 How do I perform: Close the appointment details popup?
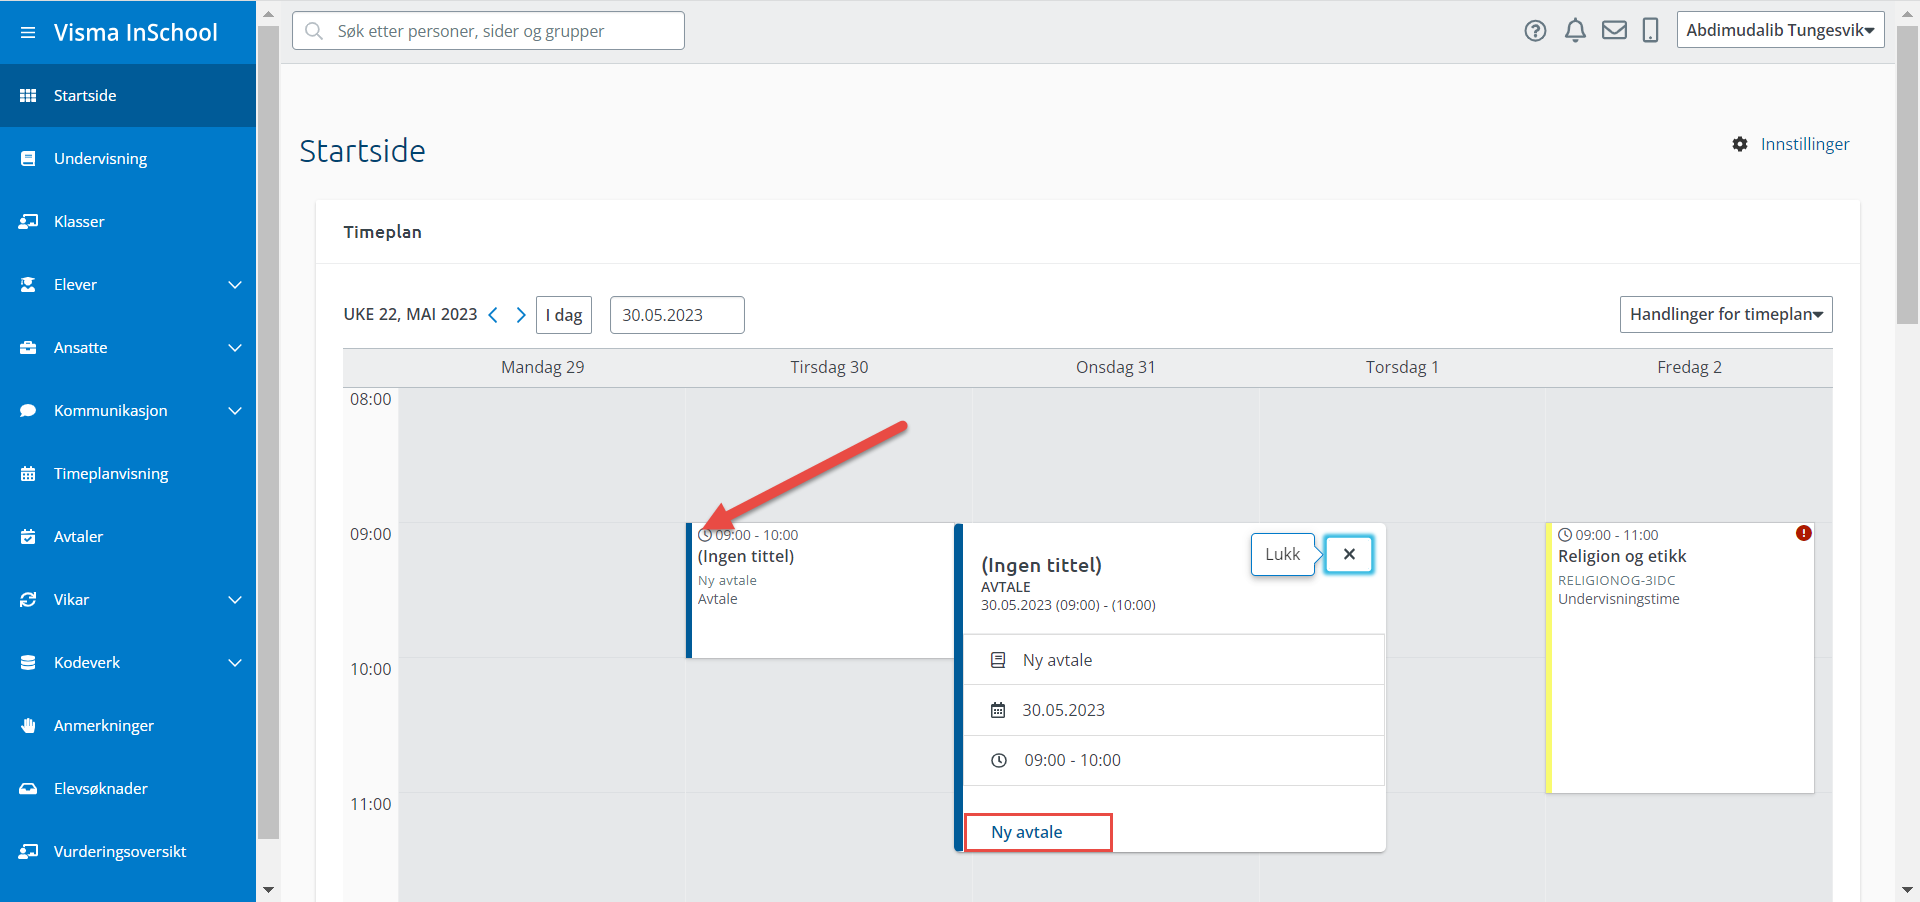(1348, 554)
